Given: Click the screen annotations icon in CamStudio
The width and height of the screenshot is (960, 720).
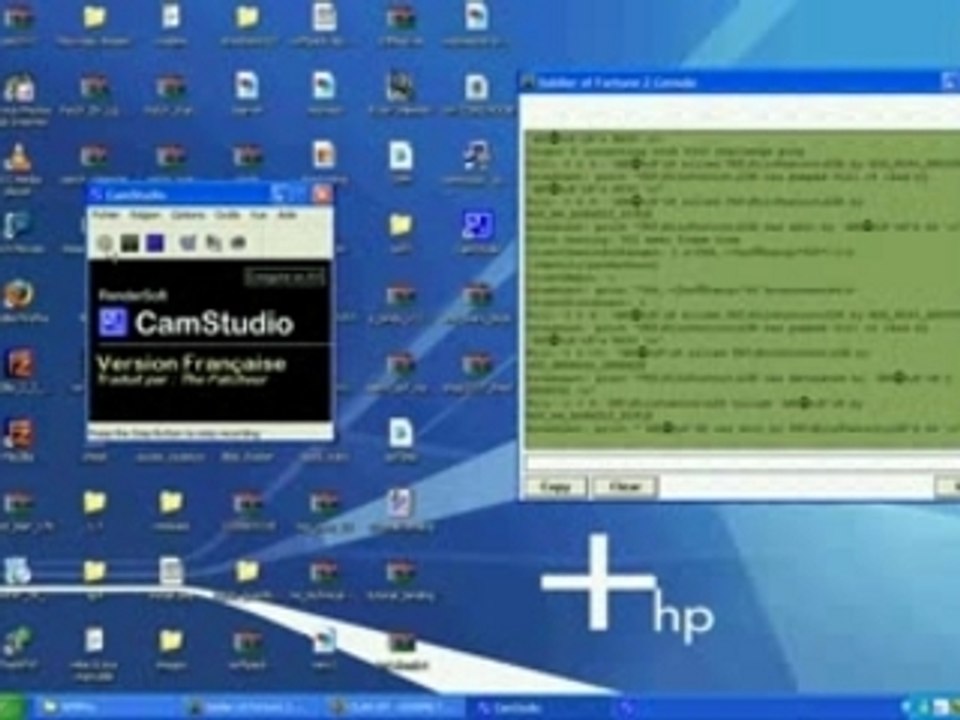Looking at the screenshot, I should coord(213,243).
